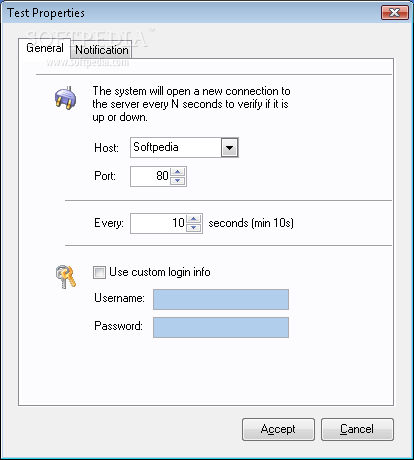This screenshot has width=414, height=460.
Task: Click the Cancel button
Action: (x=357, y=429)
